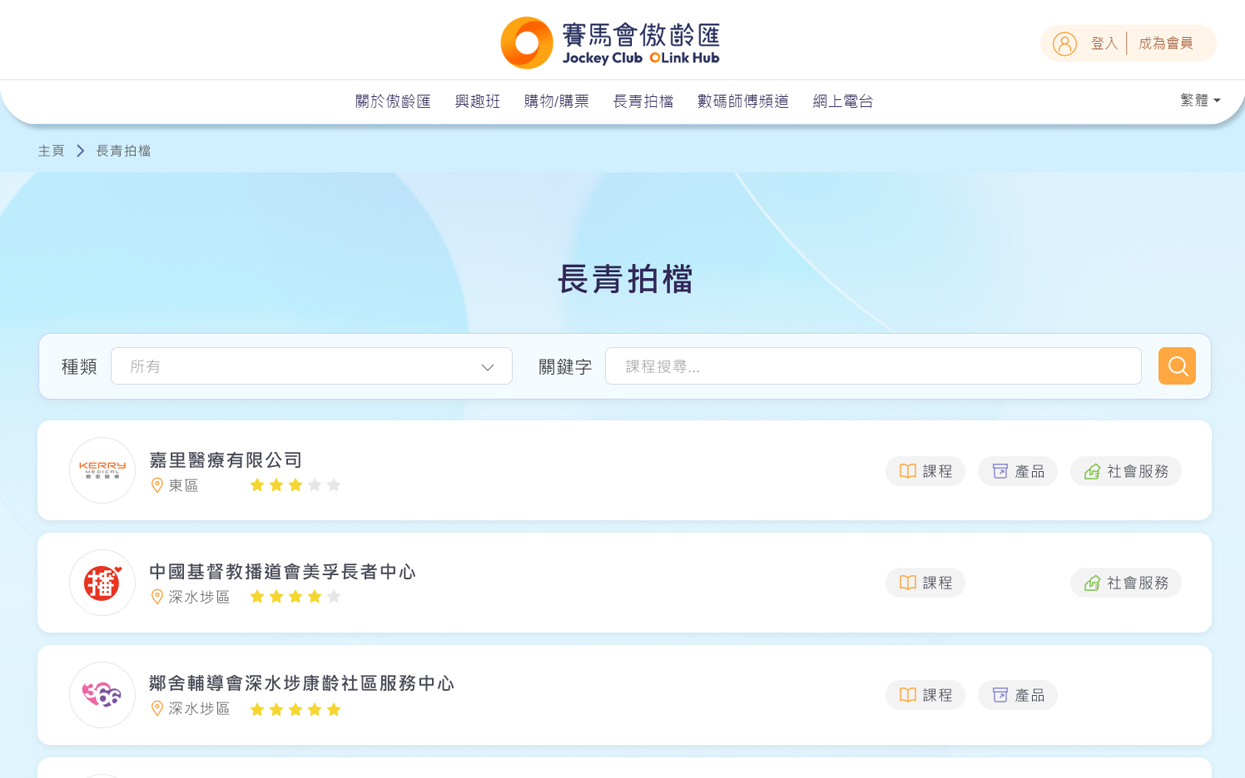
Task: Click star rating of 鄰舍輔導會深水埗康齡社區服務中心
Action: tap(295, 709)
